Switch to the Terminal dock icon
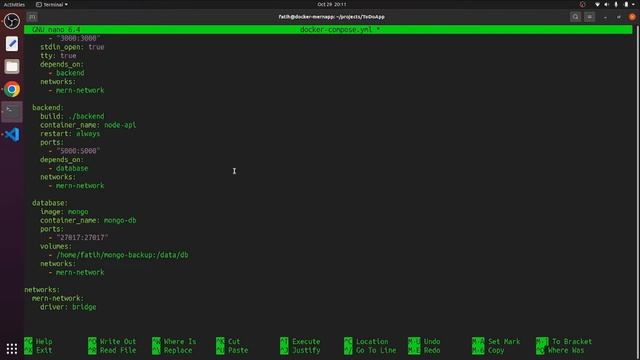 point(12,112)
